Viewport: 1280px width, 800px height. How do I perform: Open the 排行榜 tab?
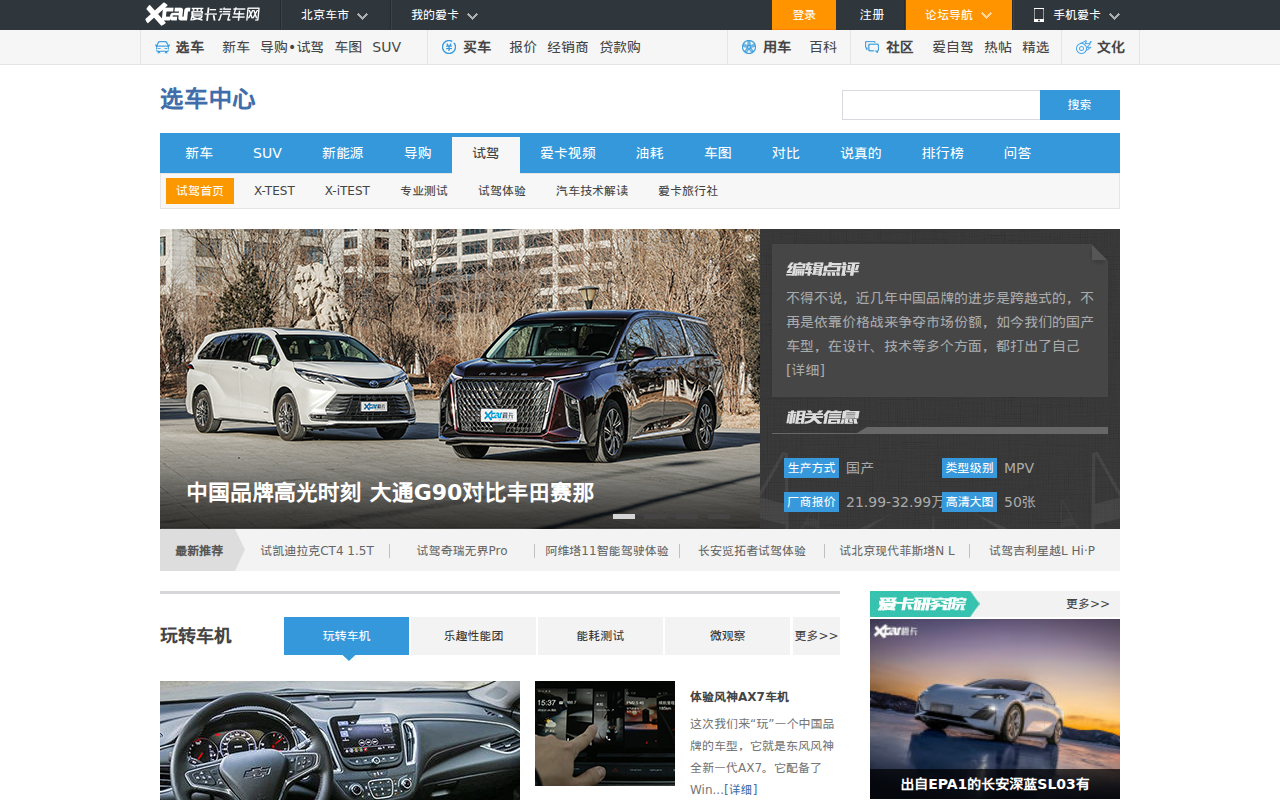coord(943,153)
